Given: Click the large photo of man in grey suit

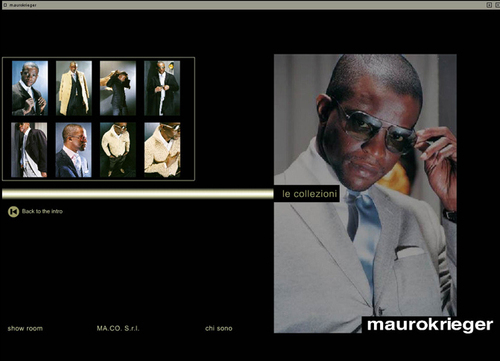Looking at the screenshot, I should [x=365, y=193].
